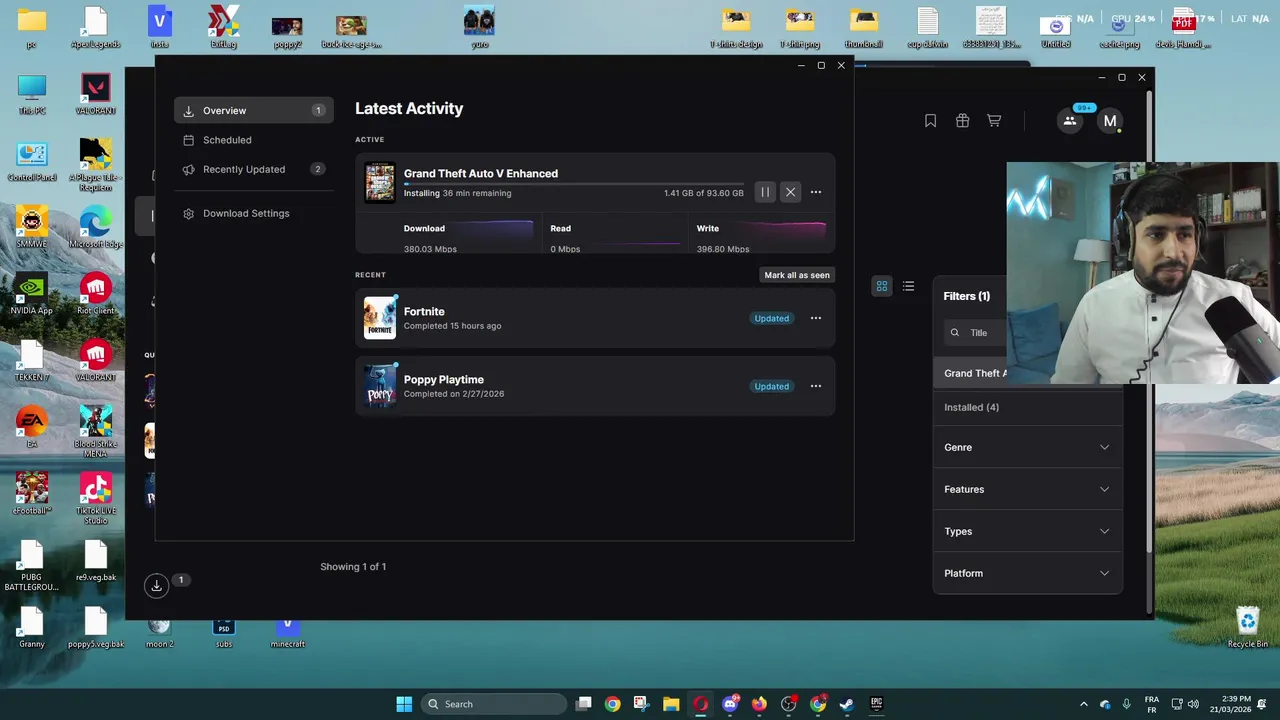Screen dimensions: 1280x720
Task: Expand the Platform filter
Action: coord(1027,573)
